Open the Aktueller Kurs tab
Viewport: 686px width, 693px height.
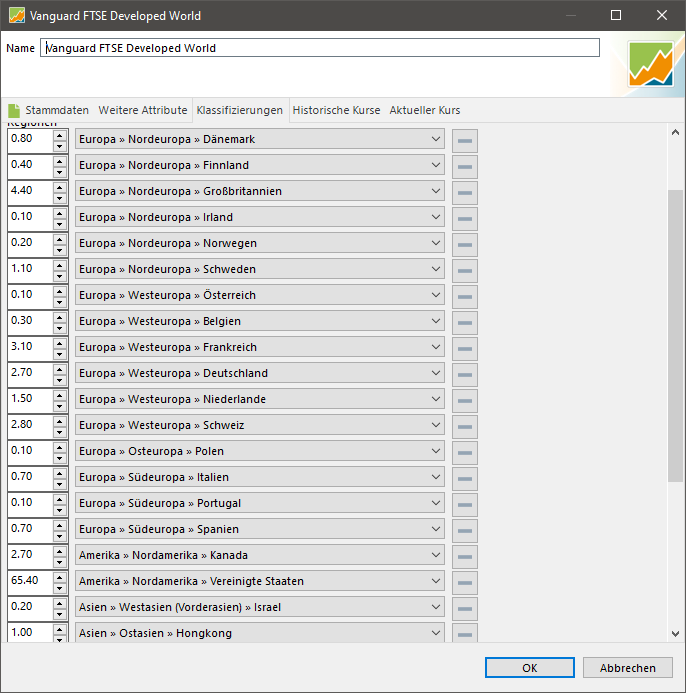(425, 110)
